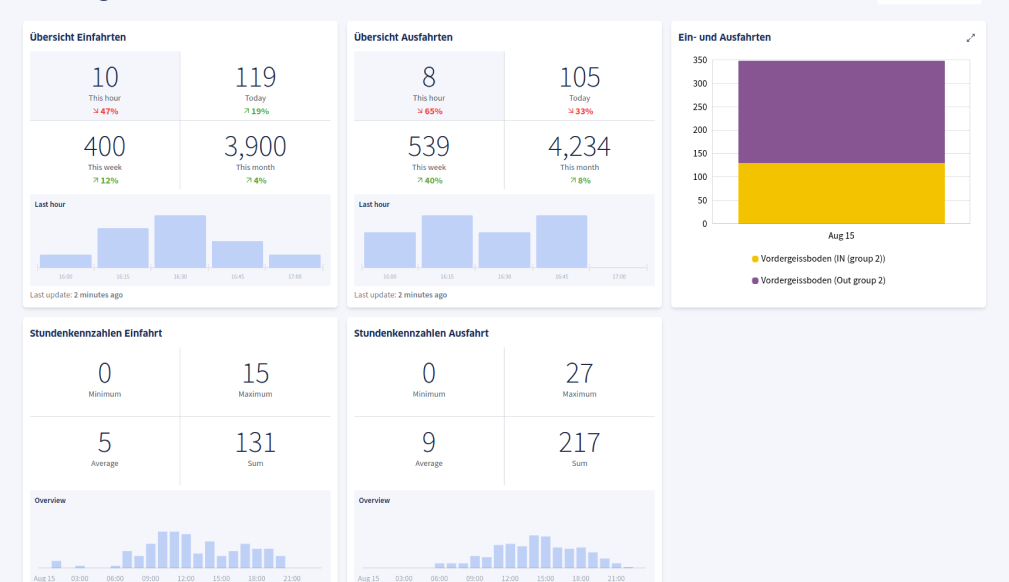
Task: Expand the Ein- und Ausfahrten chart fullscreen
Action: pos(970,38)
